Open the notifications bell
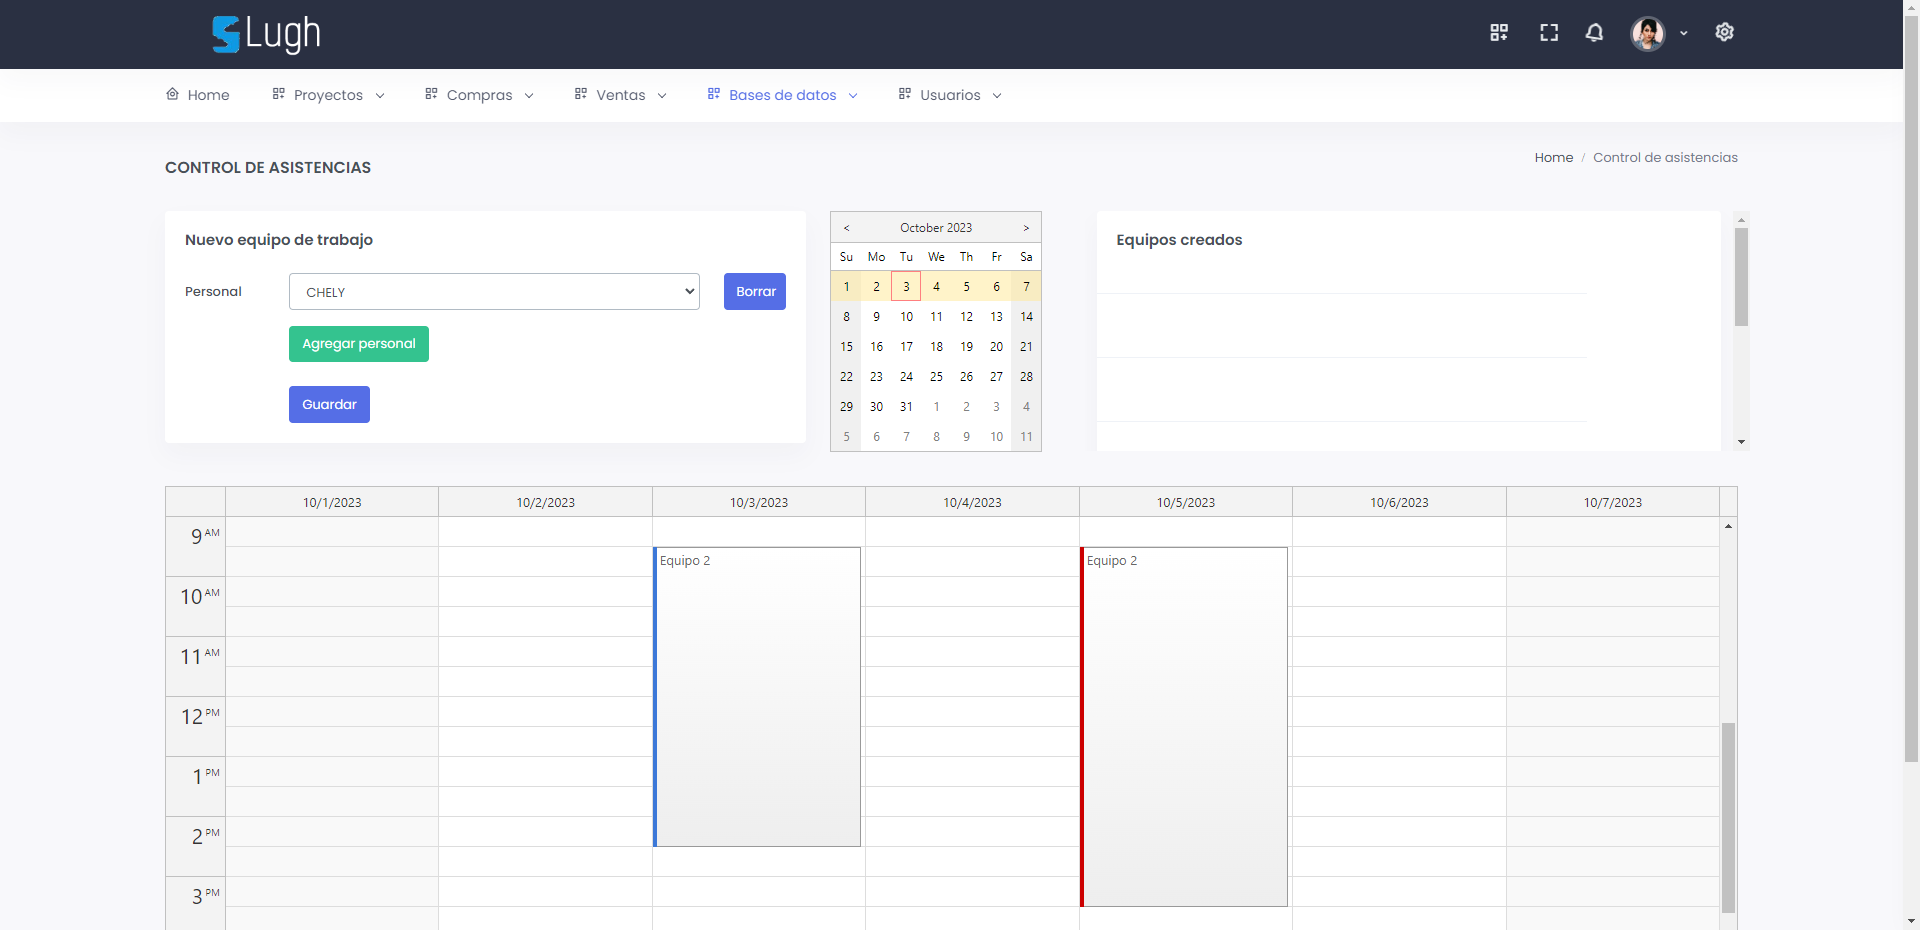The height and width of the screenshot is (930, 1920). click(x=1594, y=33)
